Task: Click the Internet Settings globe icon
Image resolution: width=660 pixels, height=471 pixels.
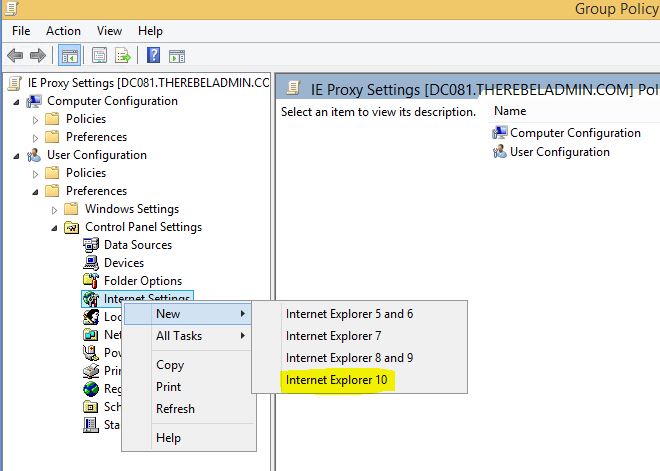Action: (91, 299)
